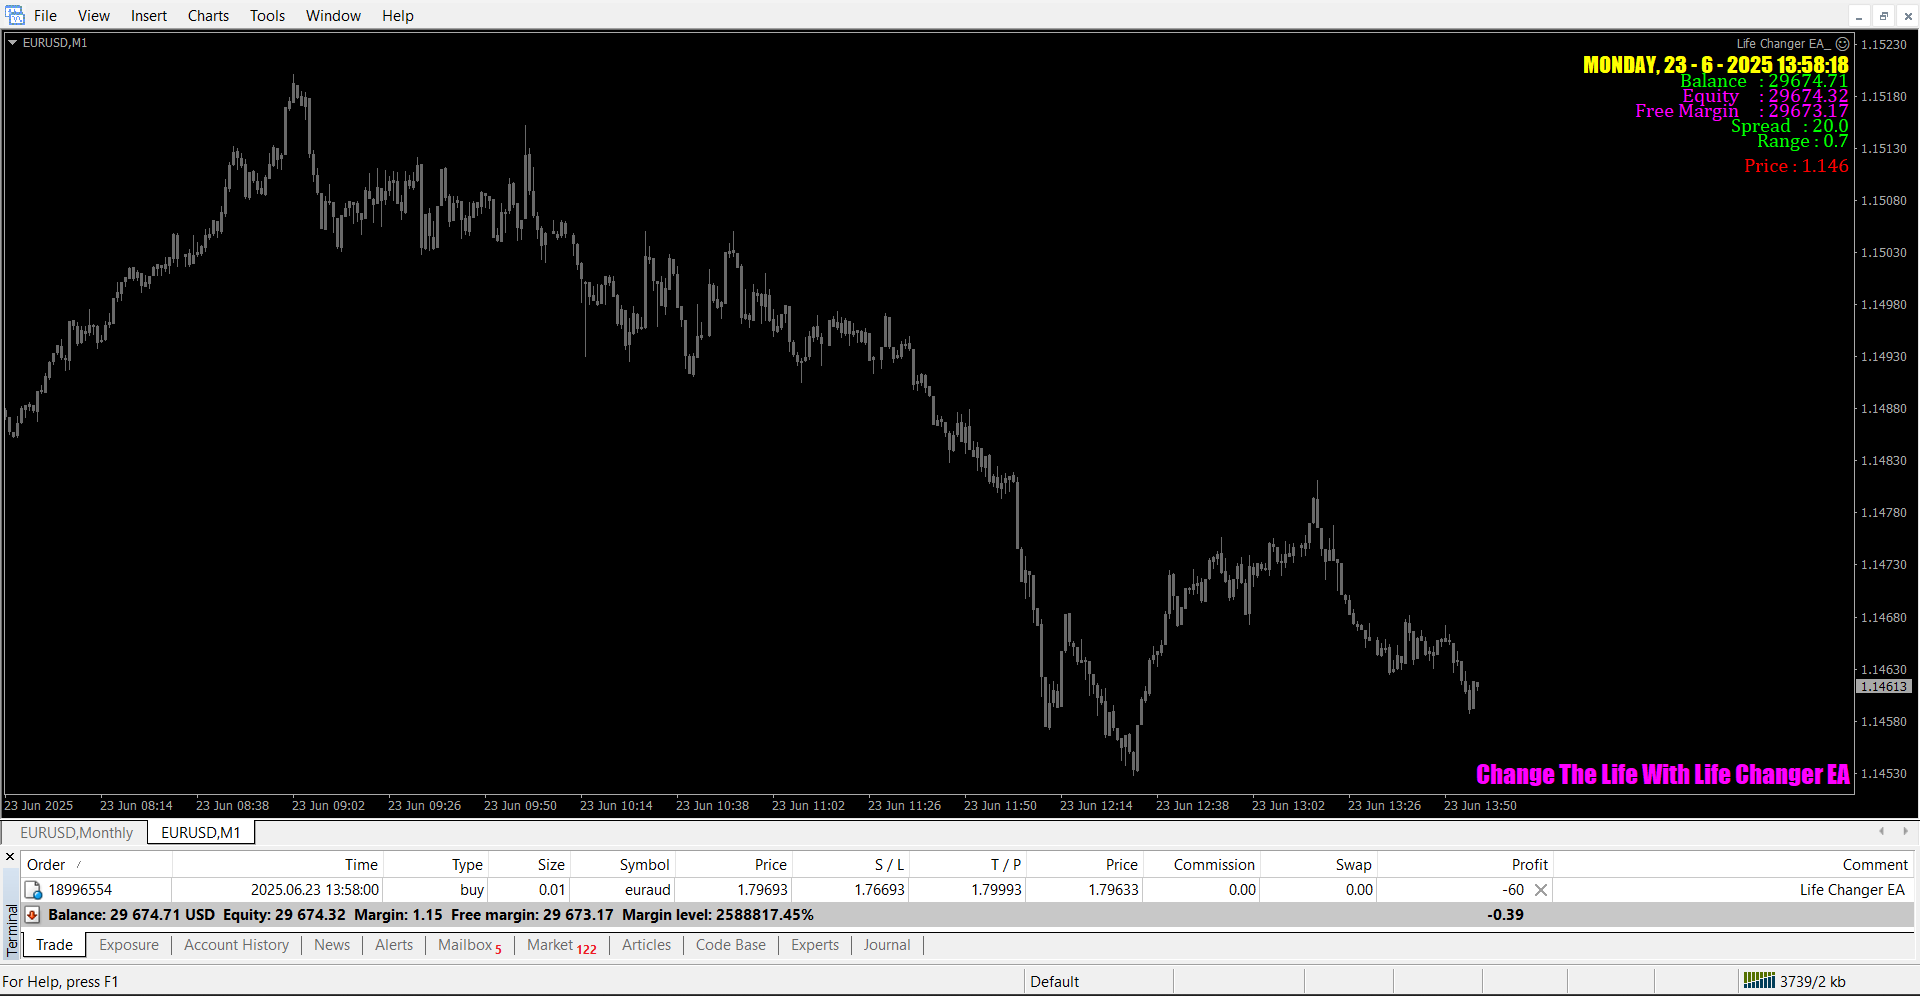This screenshot has width=1920, height=996.
Task: Expand the EURUSD,M1 chart triangle menu
Action: (12, 43)
